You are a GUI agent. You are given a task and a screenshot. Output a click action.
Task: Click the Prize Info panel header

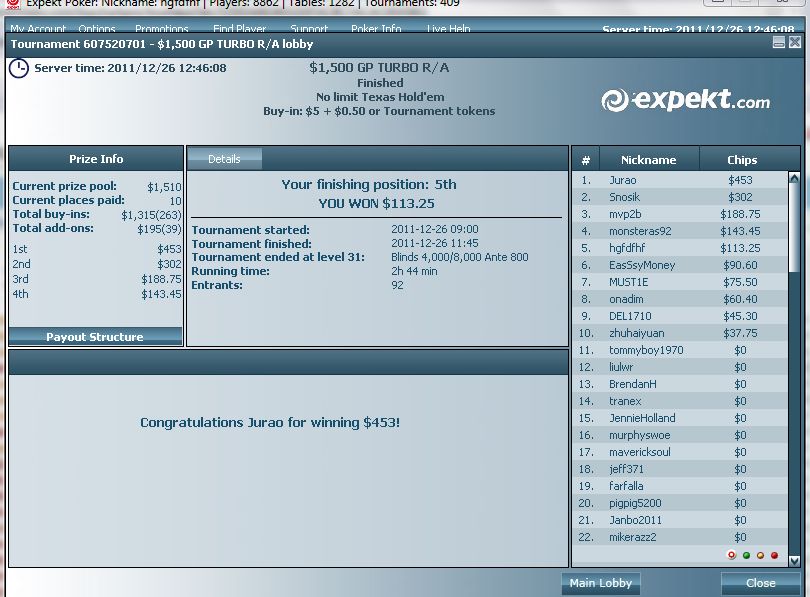[96, 159]
